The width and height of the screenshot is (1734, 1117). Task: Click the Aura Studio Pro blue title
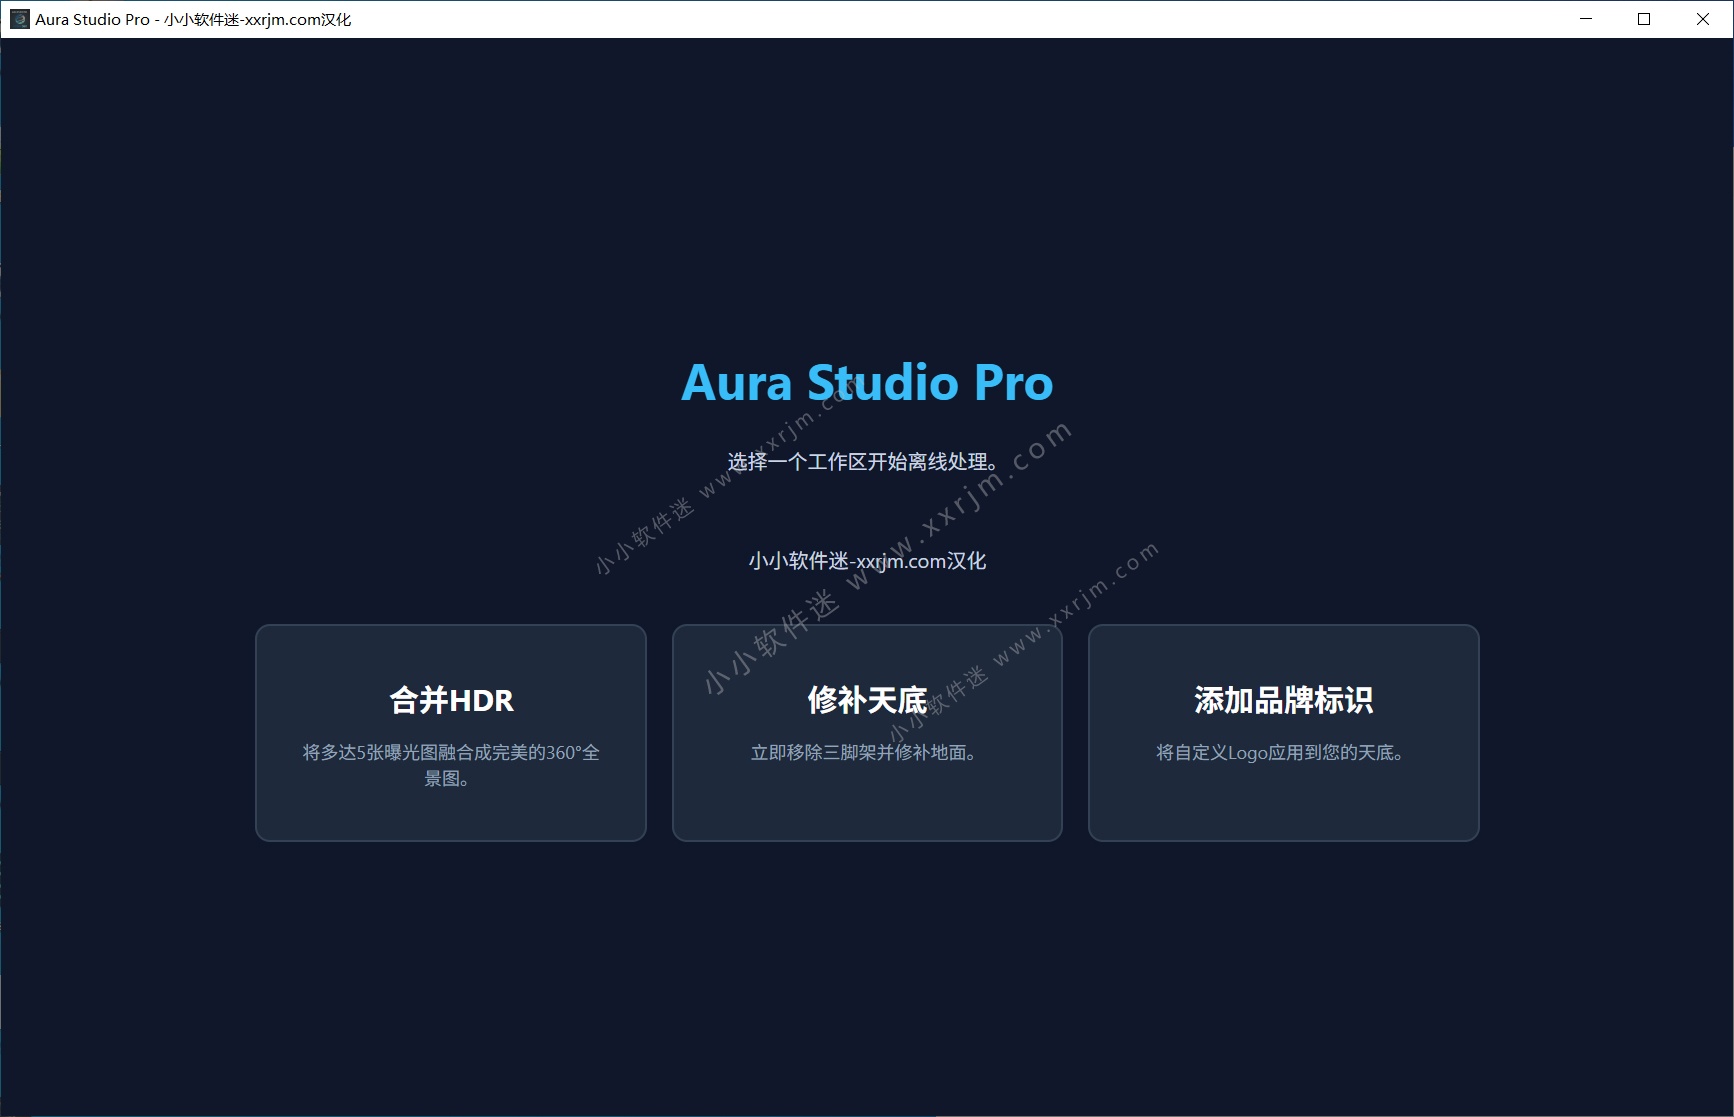click(867, 382)
